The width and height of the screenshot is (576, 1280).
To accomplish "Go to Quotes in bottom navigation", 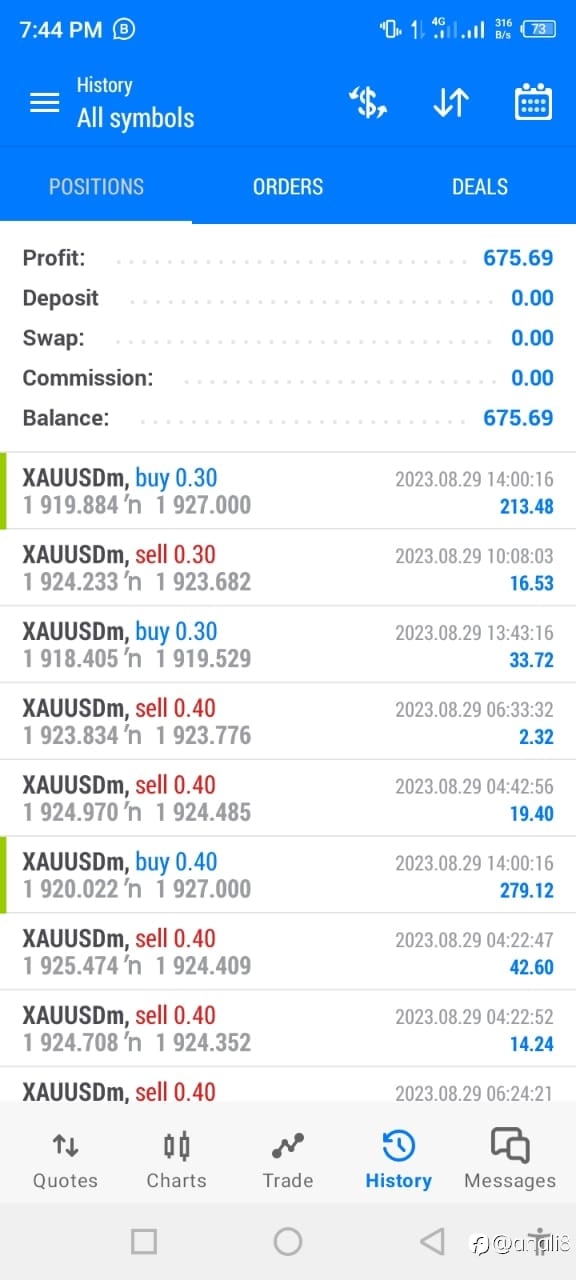I will (x=65, y=1160).
